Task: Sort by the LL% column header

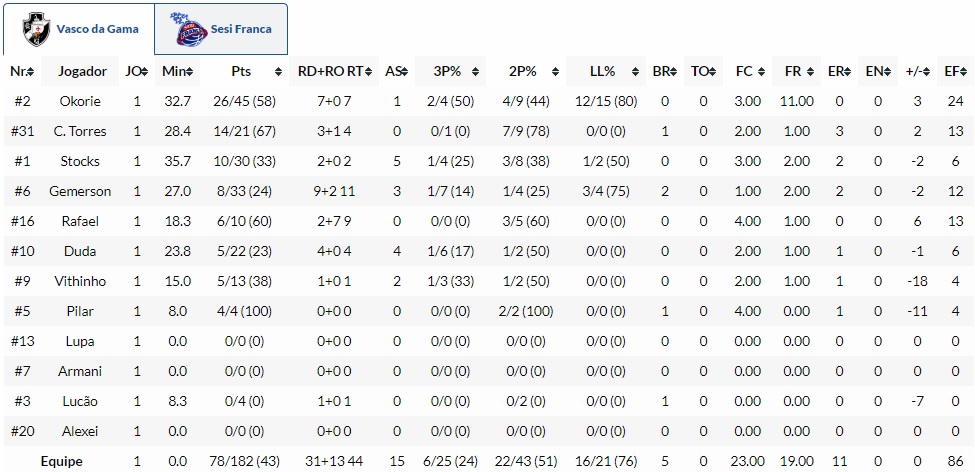Action: click(x=602, y=72)
